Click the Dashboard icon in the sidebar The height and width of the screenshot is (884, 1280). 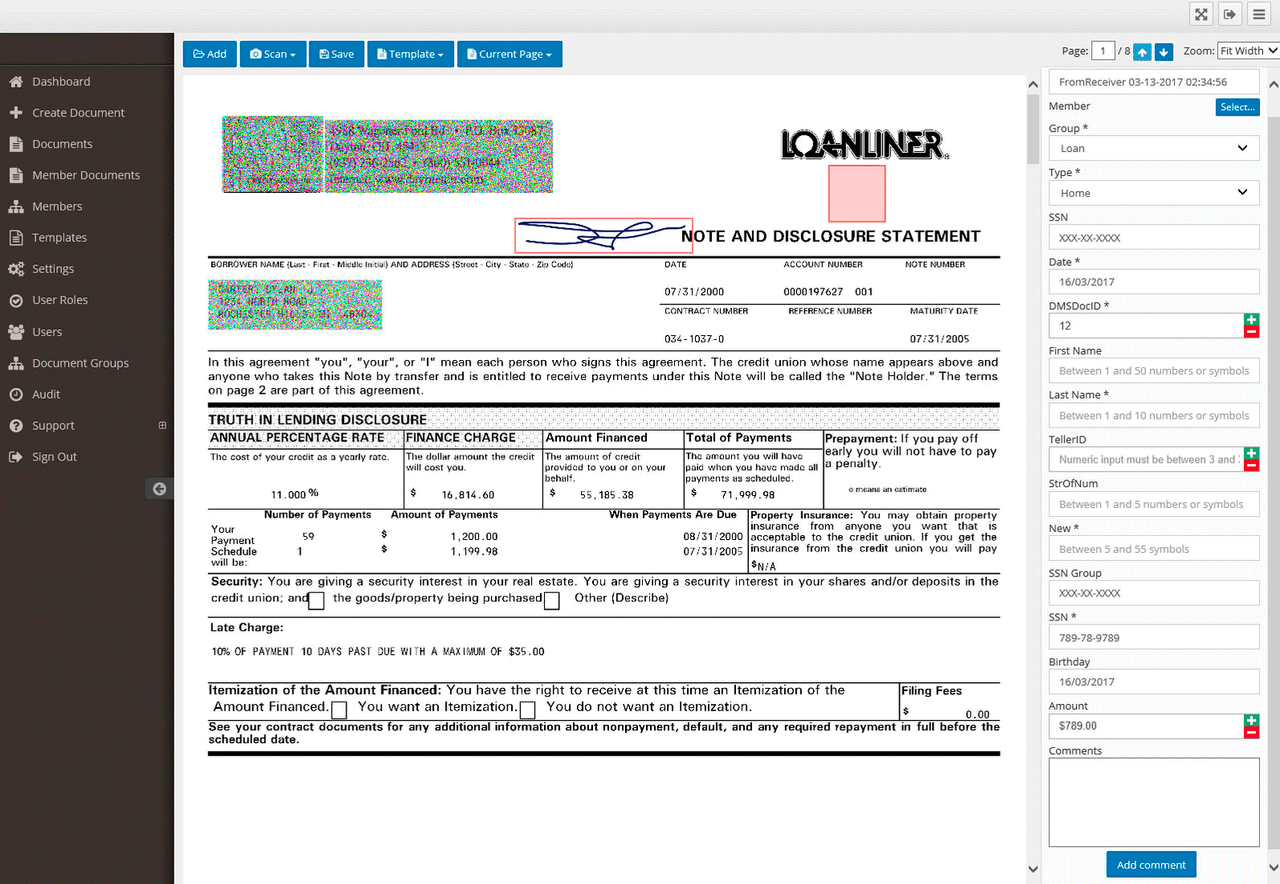pyautogui.click(x=15, y=82)
